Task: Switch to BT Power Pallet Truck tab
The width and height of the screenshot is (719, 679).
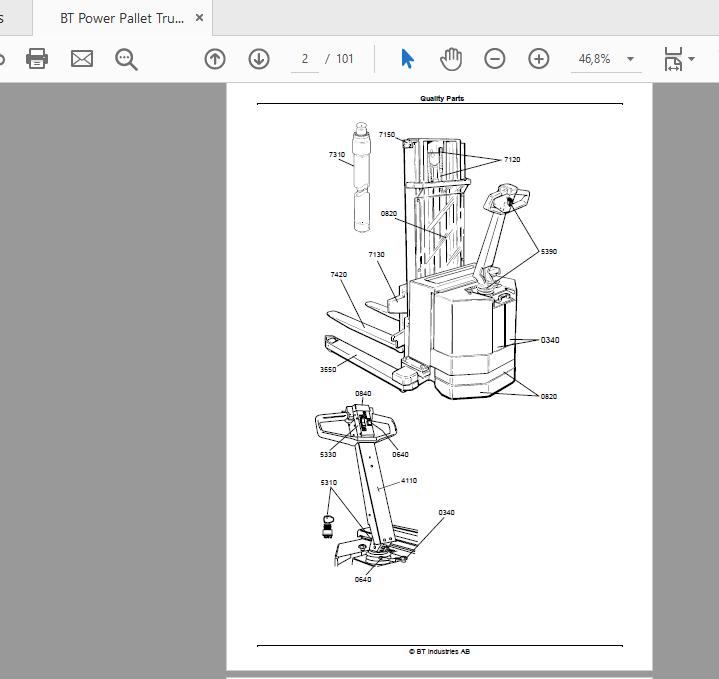Action: click(x=122, y=18)
